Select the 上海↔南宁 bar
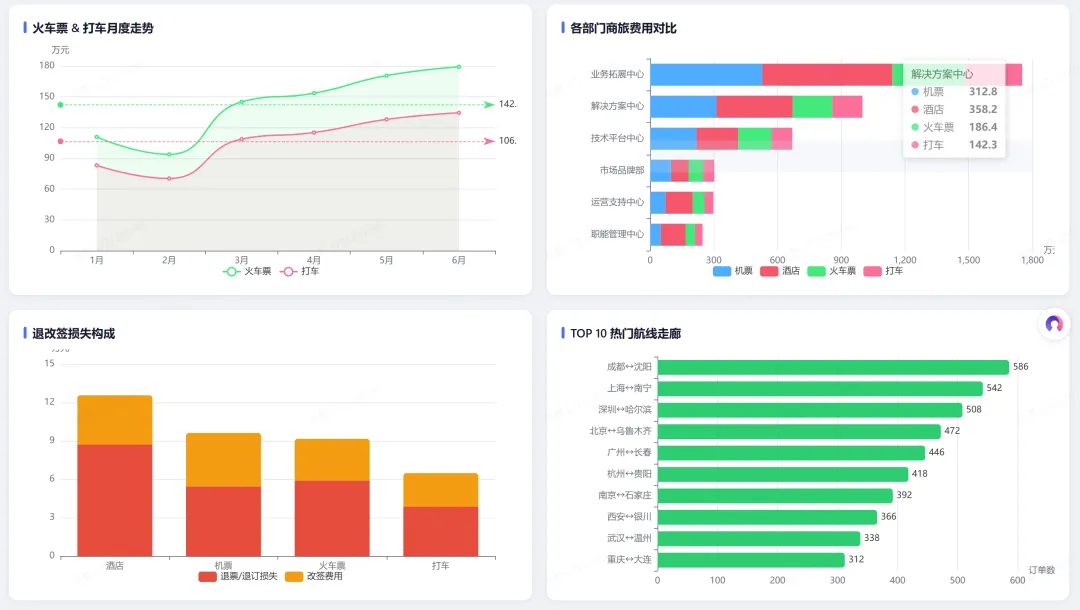Viewport: 1080px width, 610px height. (x=820, y=388)
